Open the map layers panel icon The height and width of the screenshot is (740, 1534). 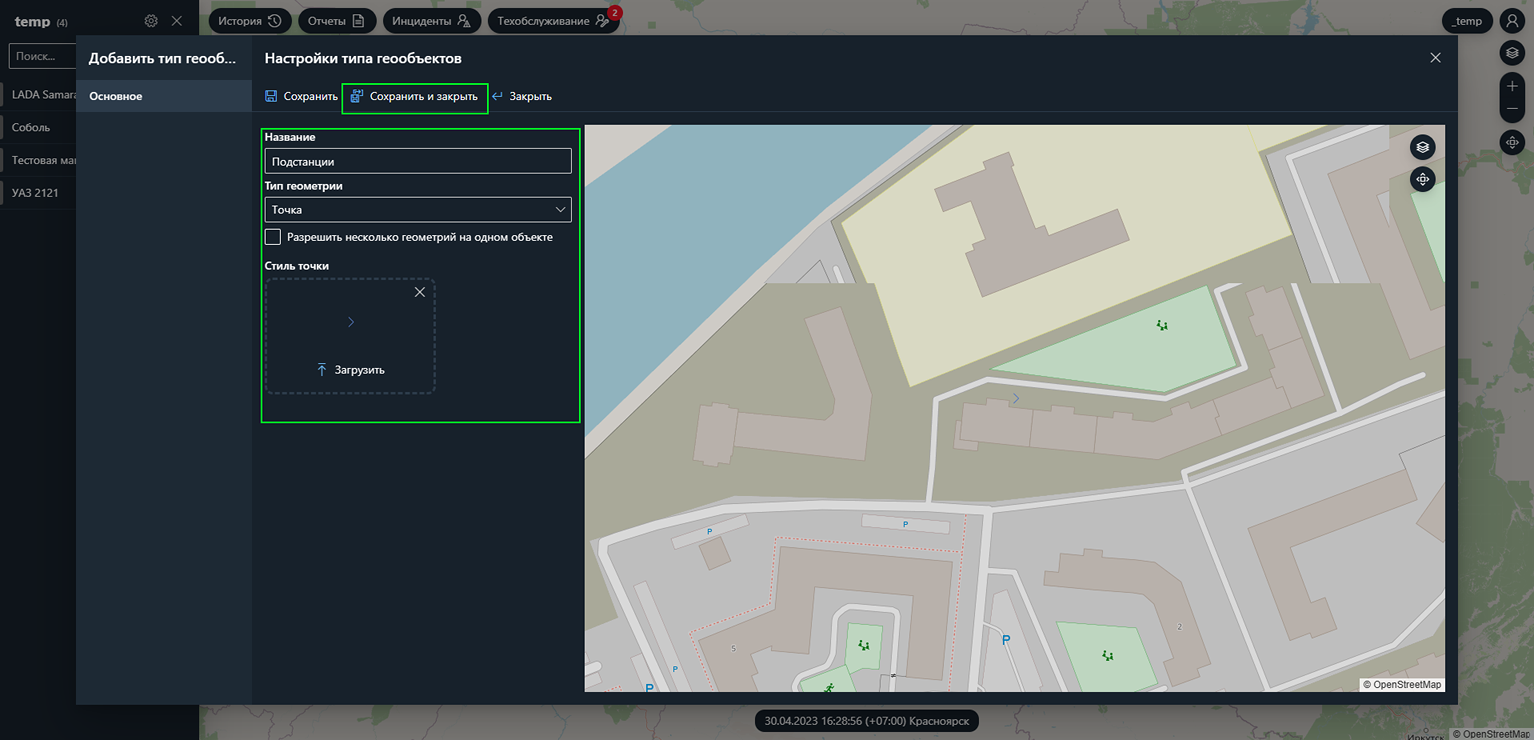pos(1512,53)
